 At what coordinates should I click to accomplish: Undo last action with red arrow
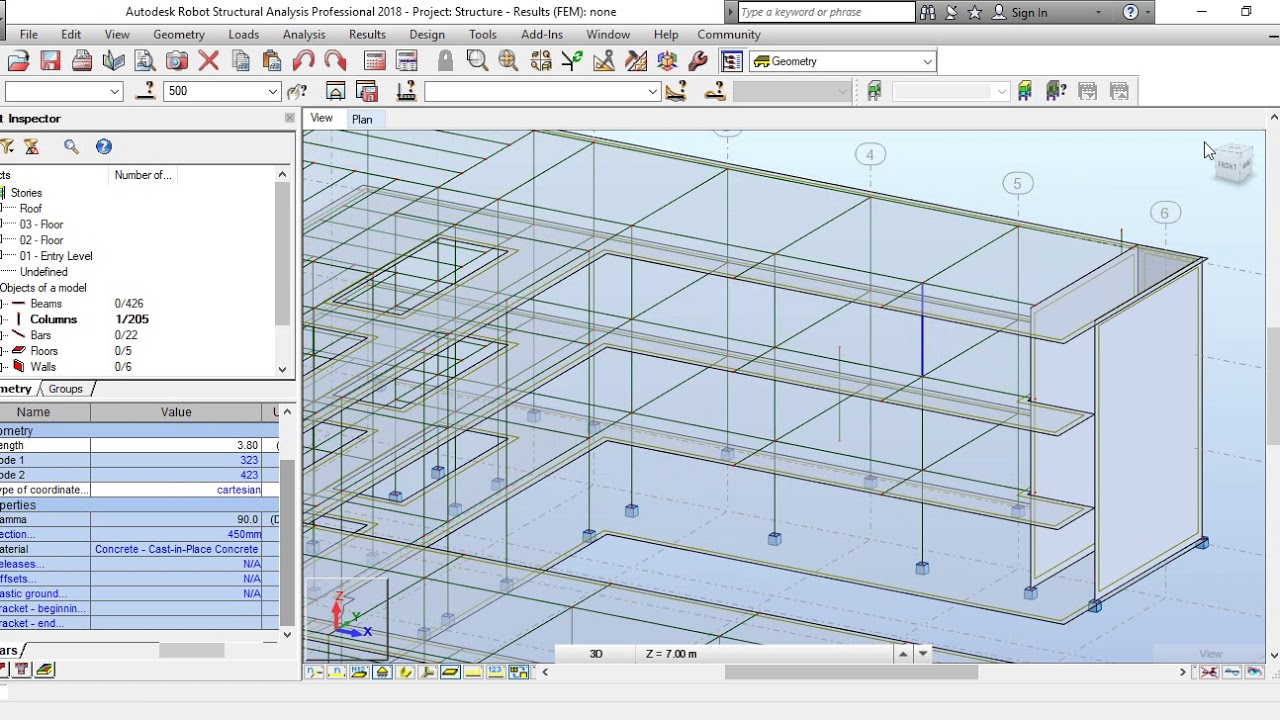(304, 61)
